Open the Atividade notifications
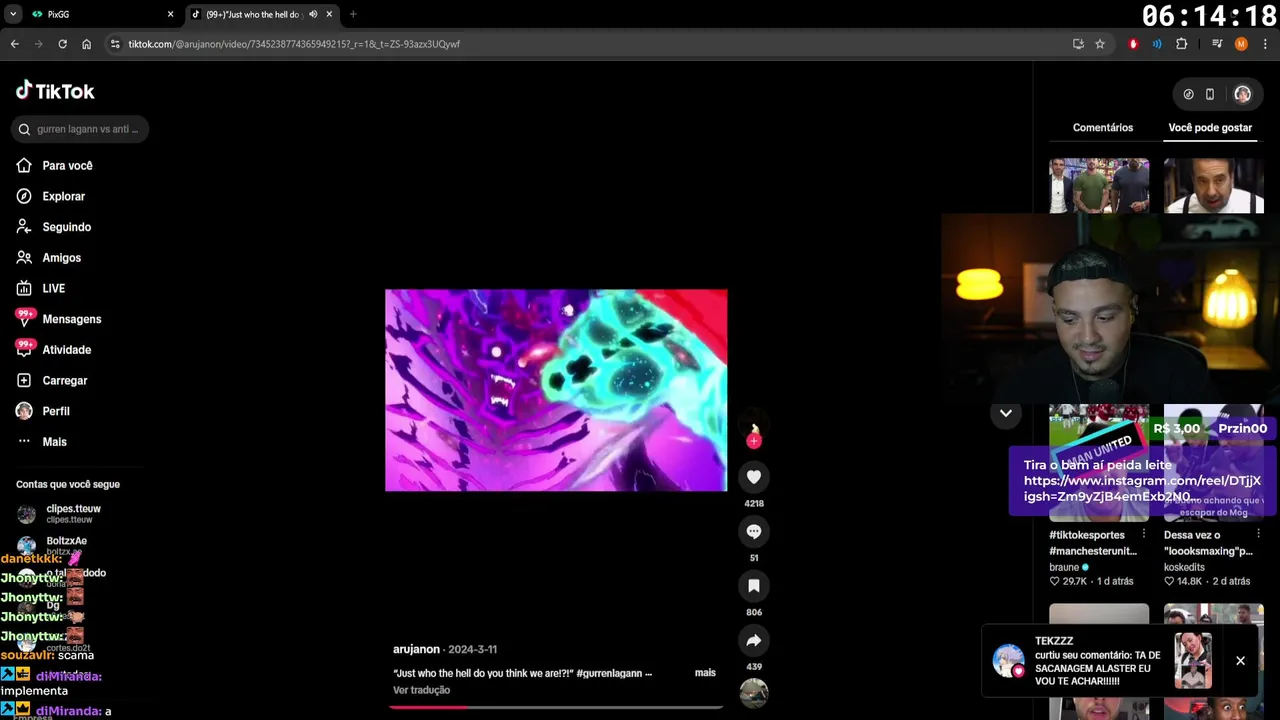 pos(66,350)
